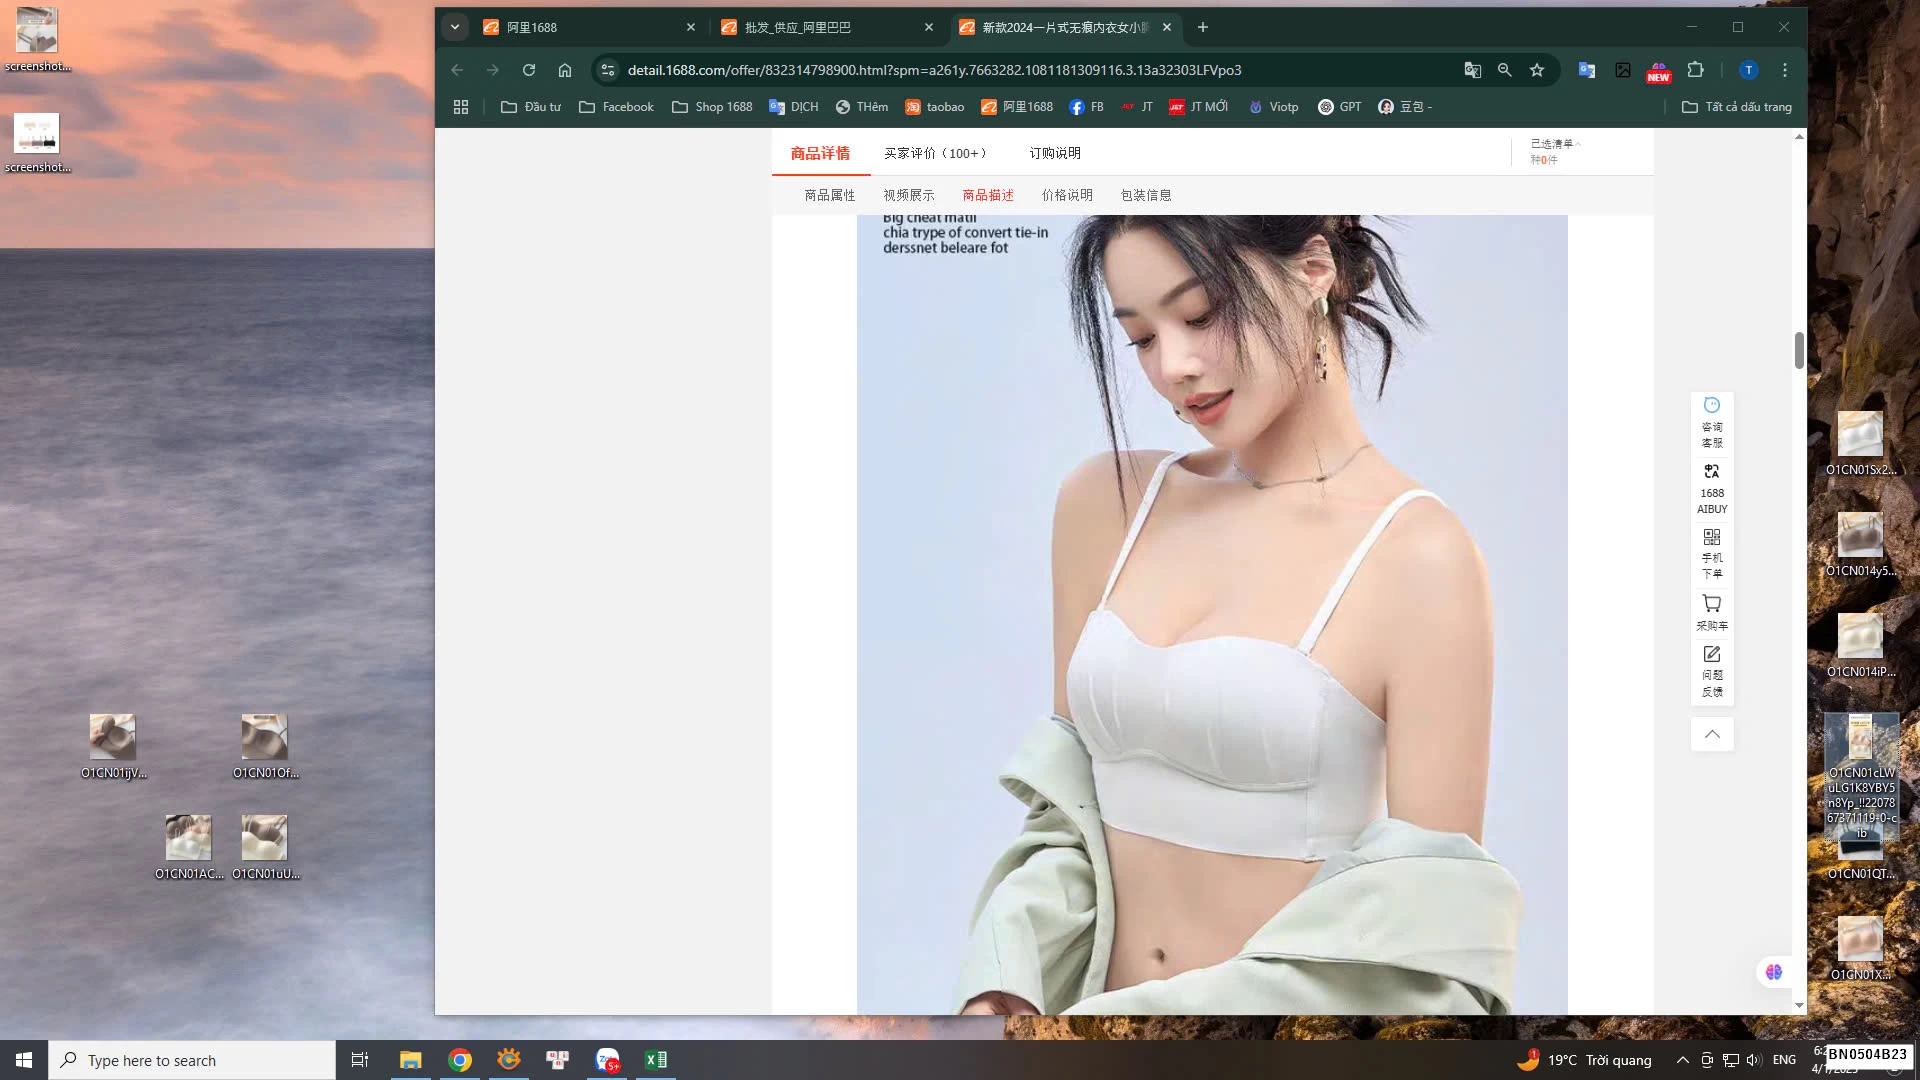
Task: Open the 采购车 purchase cart
Action: coord(1712,612)
